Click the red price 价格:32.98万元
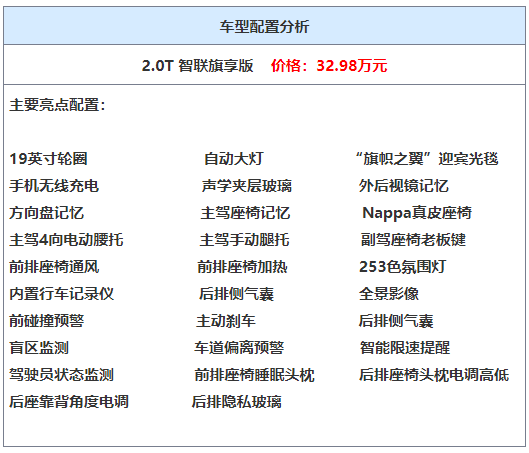529x453 pixels. (329, 65)
